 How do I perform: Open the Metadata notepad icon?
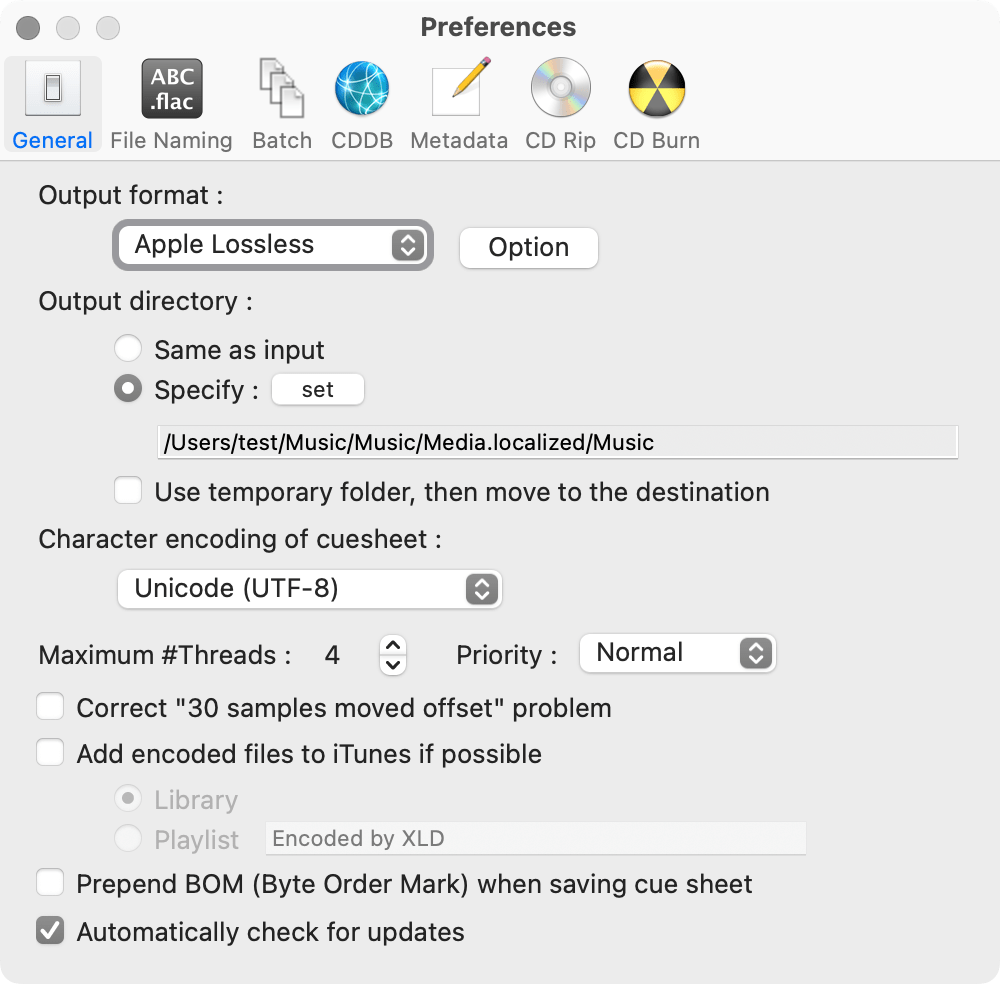tap(459, 90)
